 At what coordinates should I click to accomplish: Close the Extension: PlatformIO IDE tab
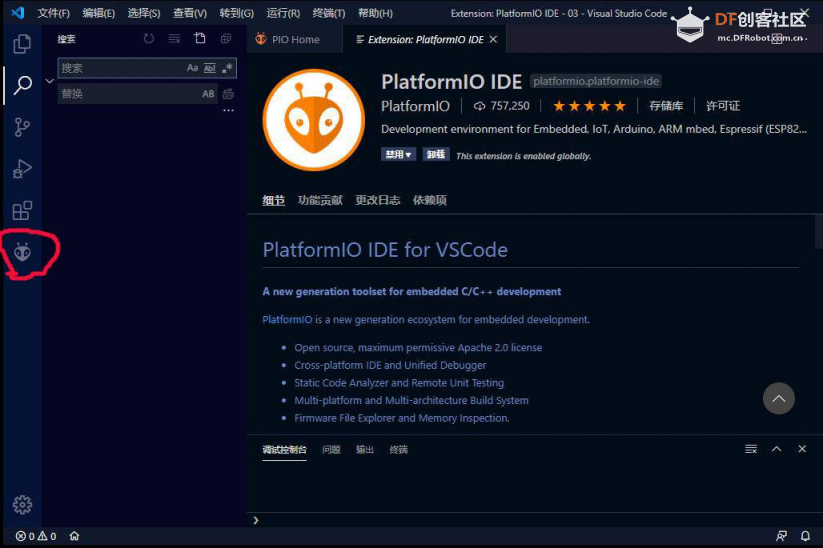(493, 39)
